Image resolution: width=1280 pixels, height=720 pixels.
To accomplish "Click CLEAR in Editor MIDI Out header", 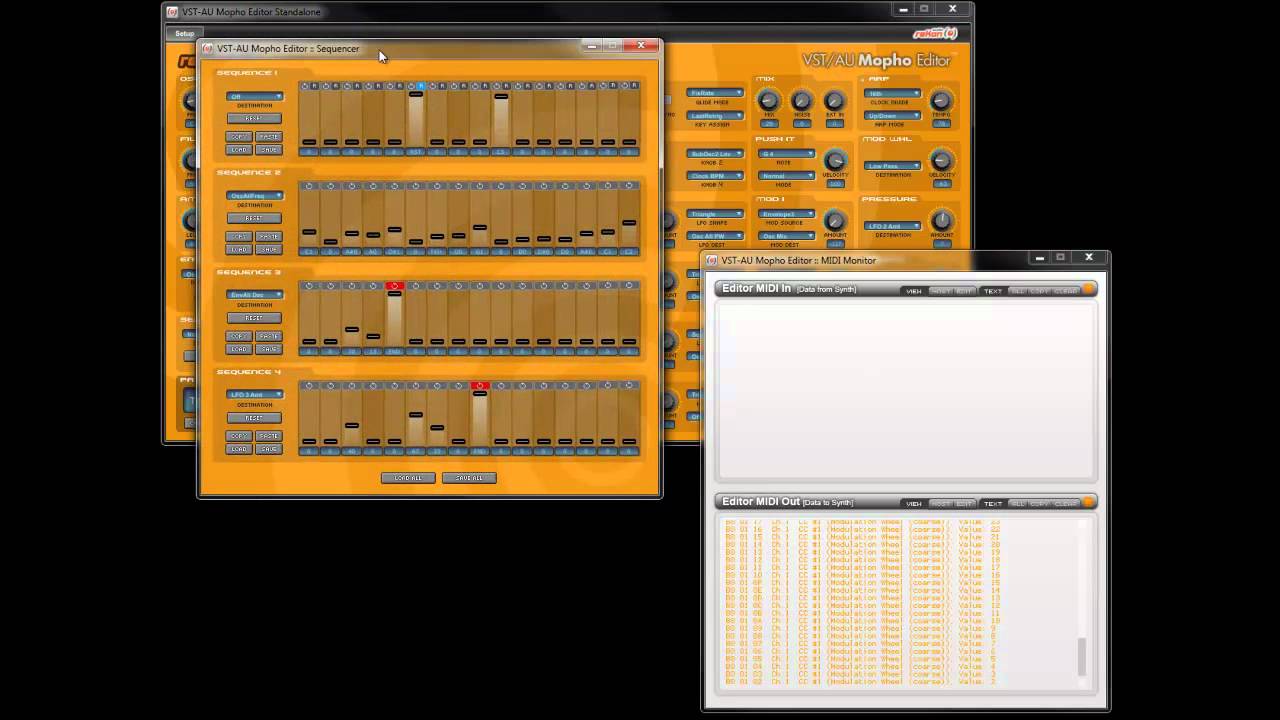I will [1066, 503].
